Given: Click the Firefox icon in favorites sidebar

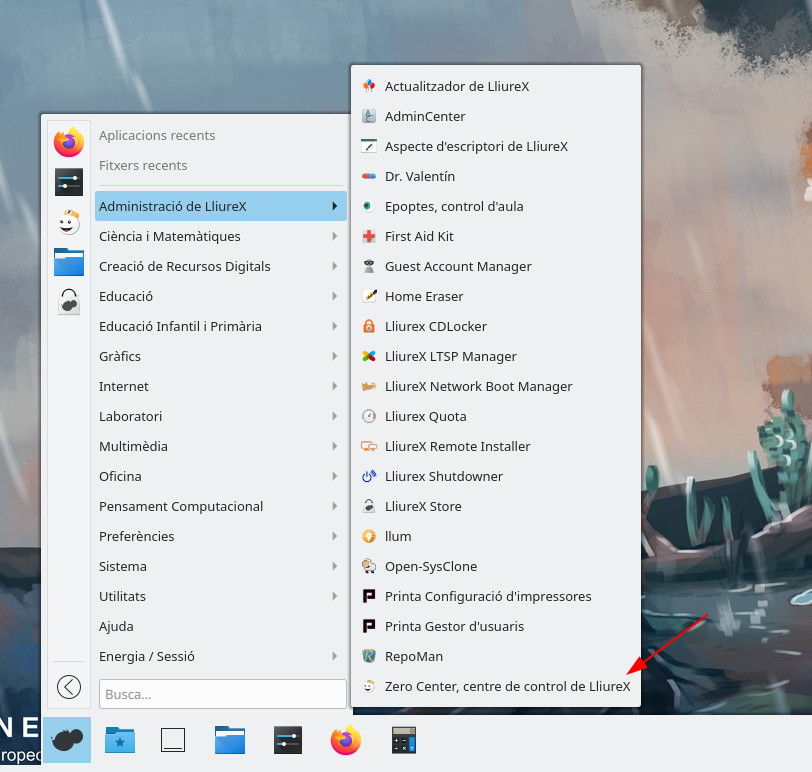Looking at the screenshot, I should click(x=69, y=142).
